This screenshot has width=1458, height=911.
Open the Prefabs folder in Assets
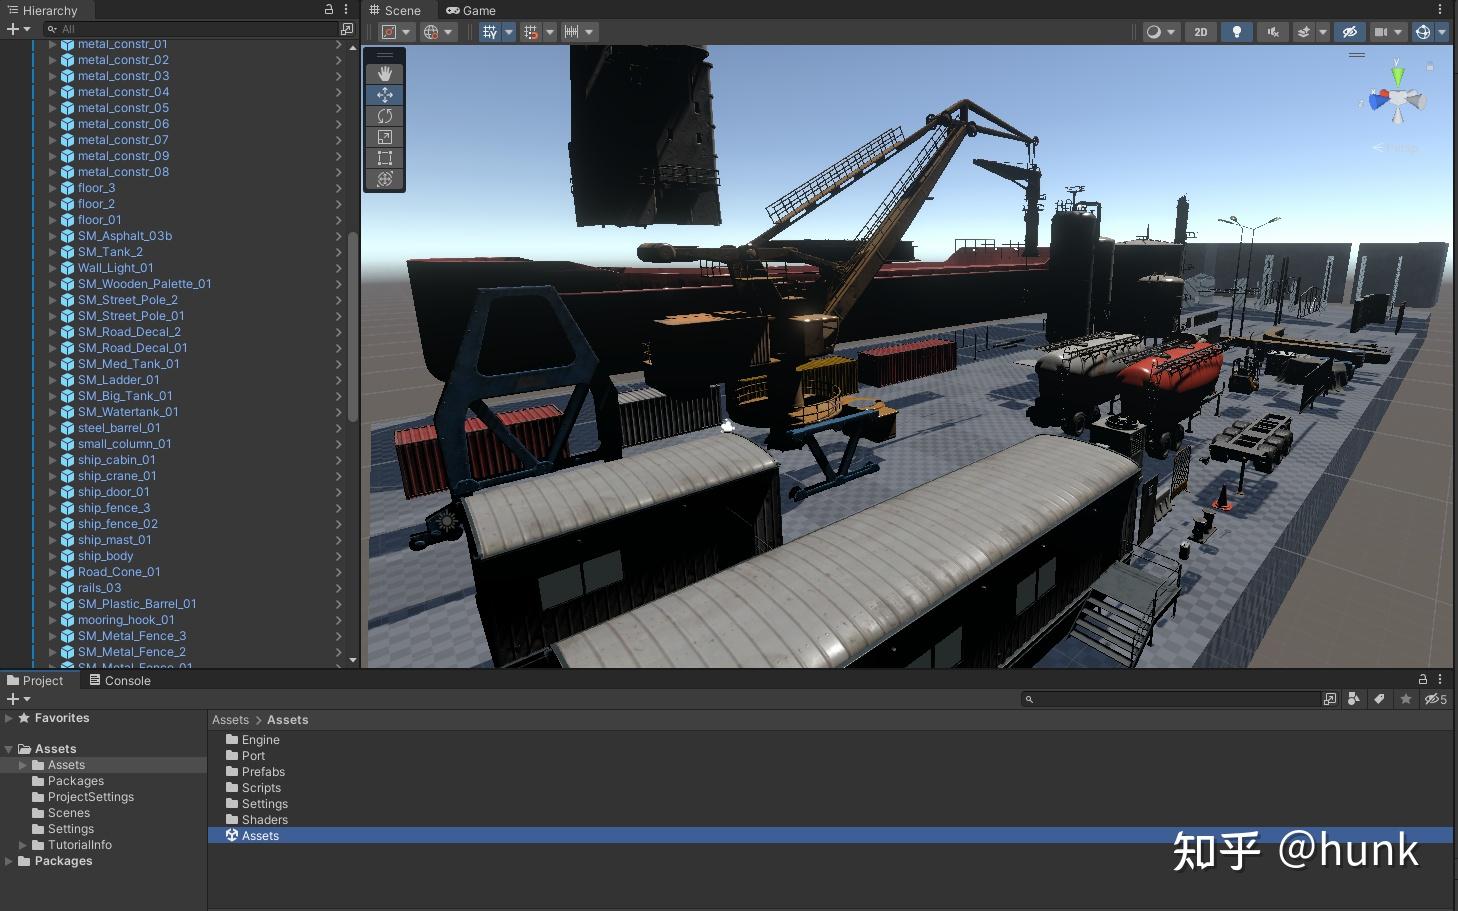pyautogui.click(x=262, y=771)
